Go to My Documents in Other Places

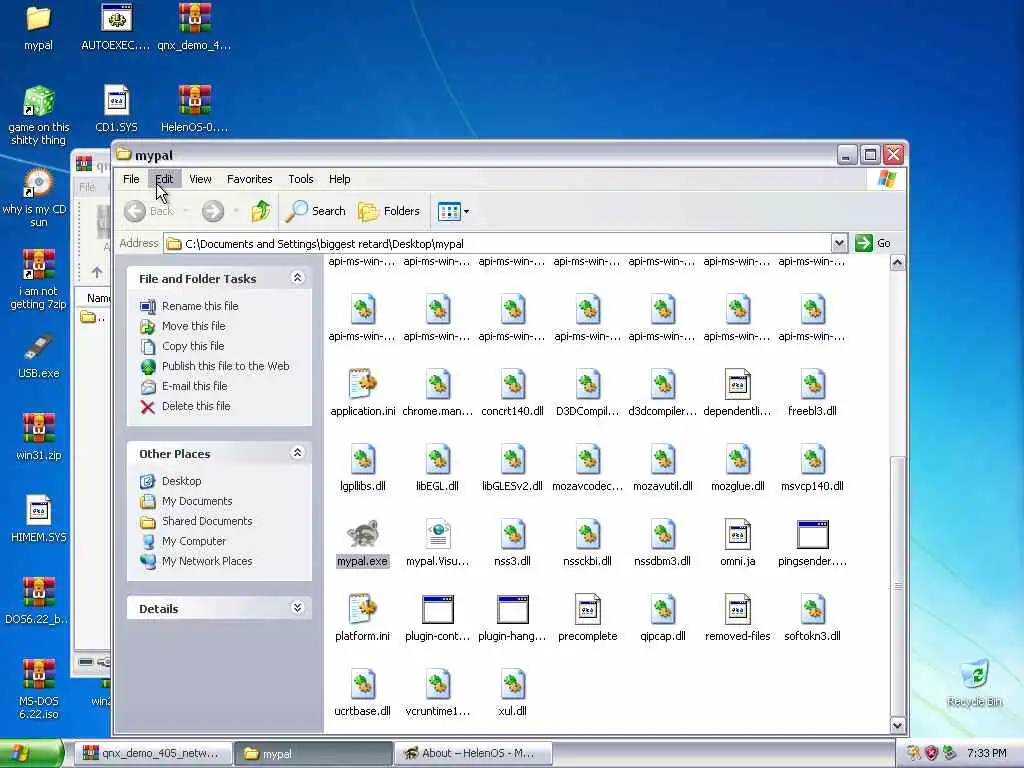click(197, 501)
